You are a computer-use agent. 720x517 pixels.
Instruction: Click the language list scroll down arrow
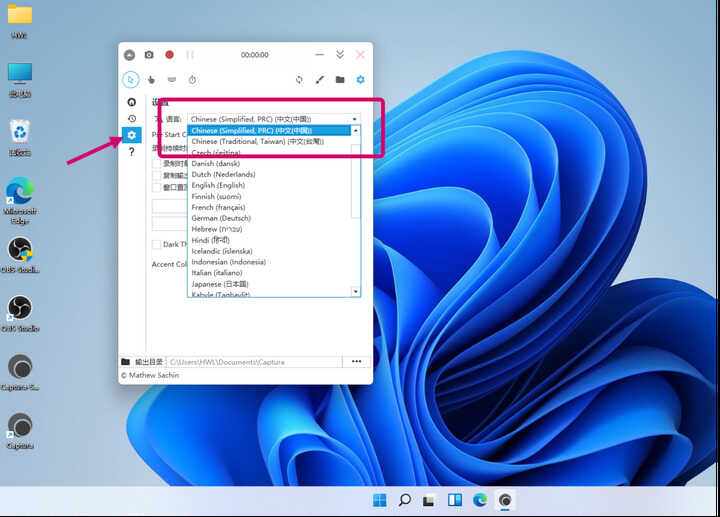(x=355, y=292)
